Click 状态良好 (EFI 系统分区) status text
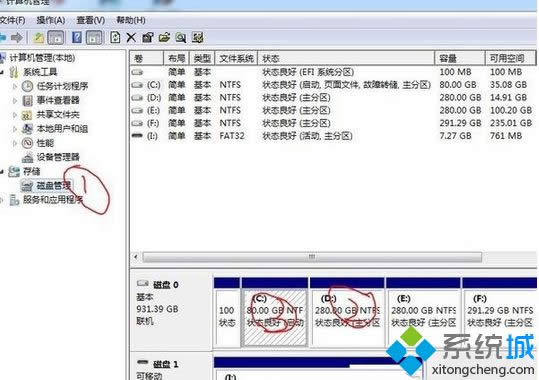The width and height of the screenshot is (539, 380). point(308,72)
